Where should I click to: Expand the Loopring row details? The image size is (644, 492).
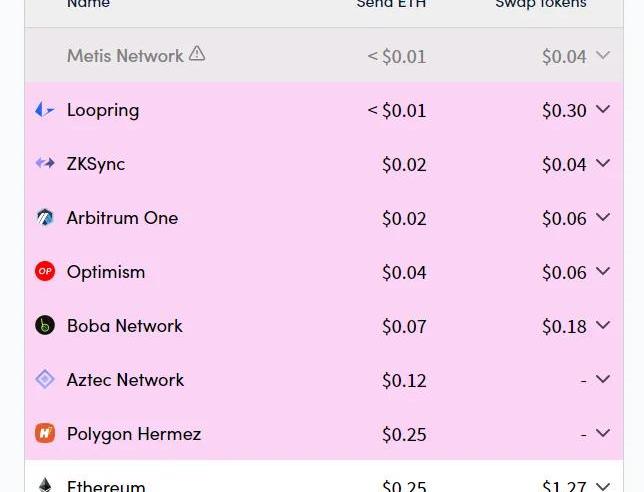(x=602, y=110)
